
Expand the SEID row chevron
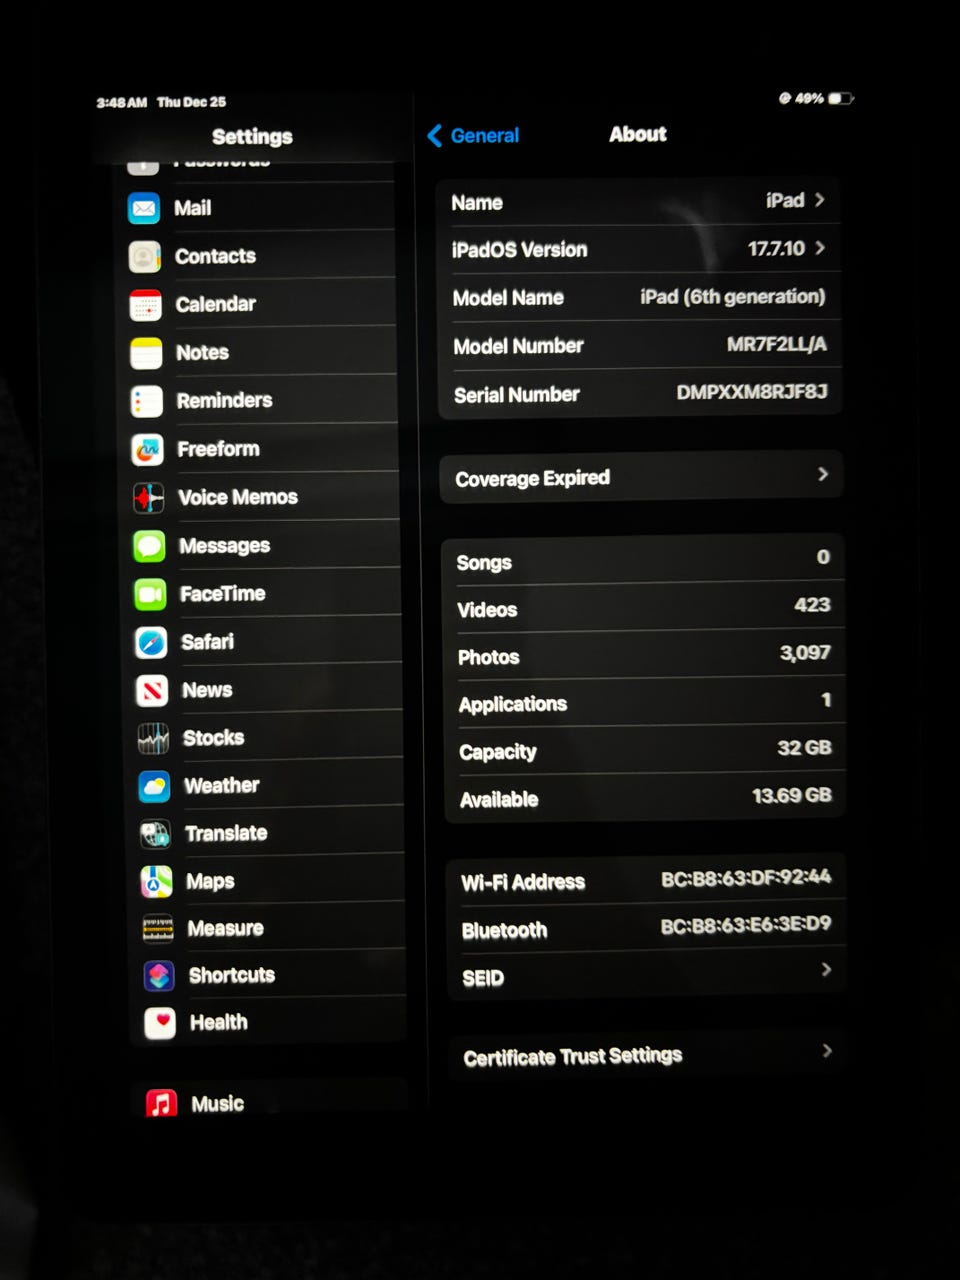point(826,969)
